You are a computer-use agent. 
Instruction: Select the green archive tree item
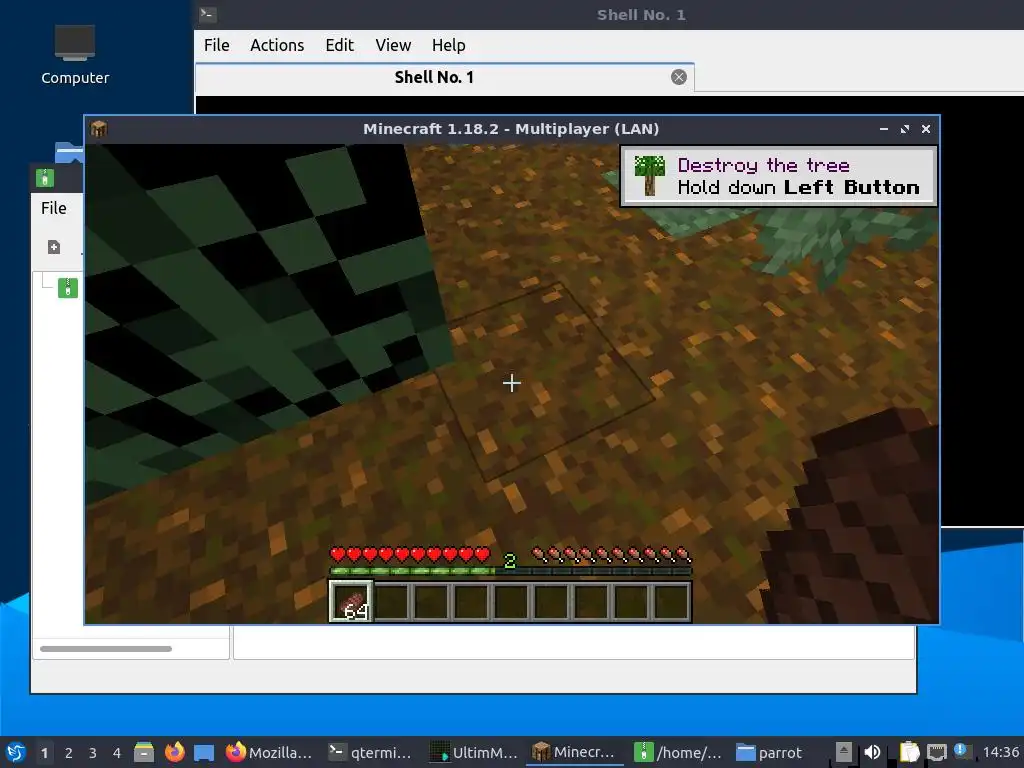tap(67, 287)
